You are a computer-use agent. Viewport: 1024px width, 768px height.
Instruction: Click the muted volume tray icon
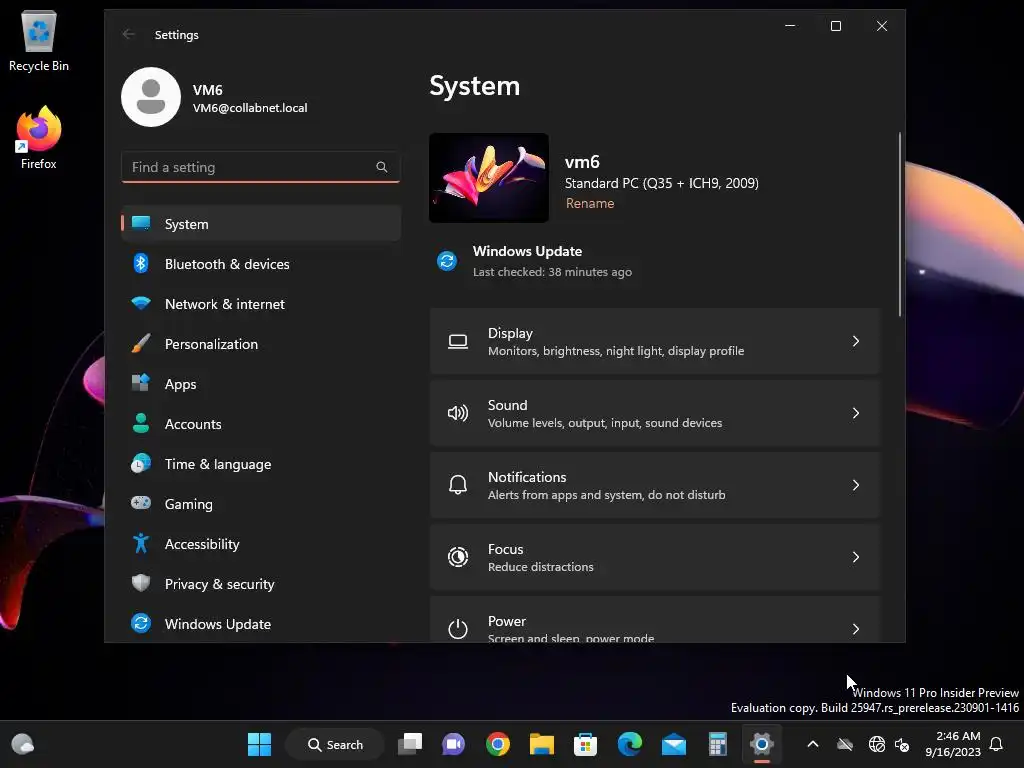902,744
